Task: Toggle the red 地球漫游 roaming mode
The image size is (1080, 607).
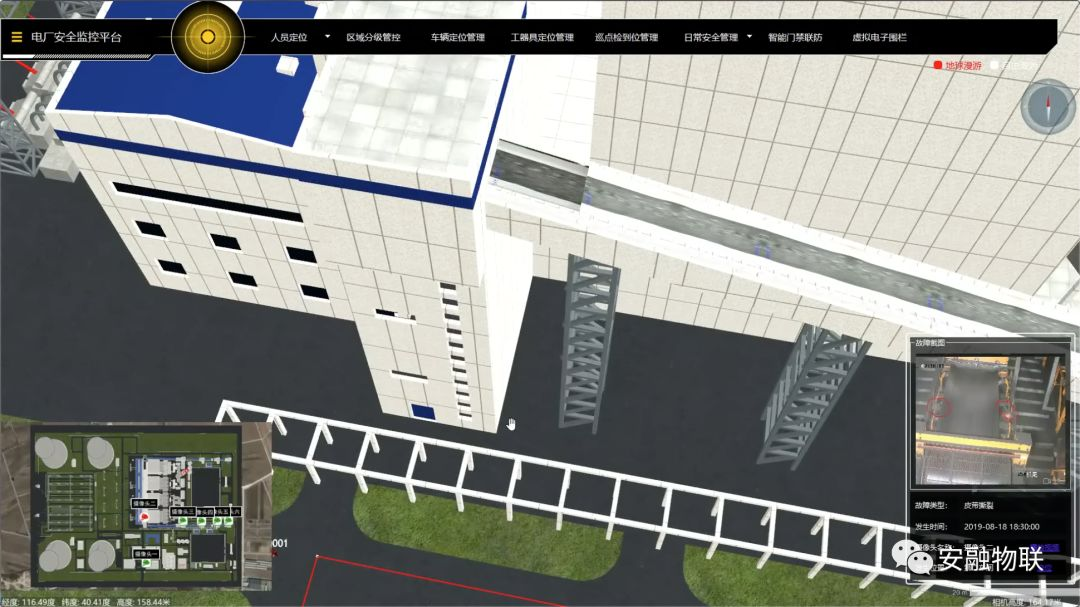Action: (957, 65)
